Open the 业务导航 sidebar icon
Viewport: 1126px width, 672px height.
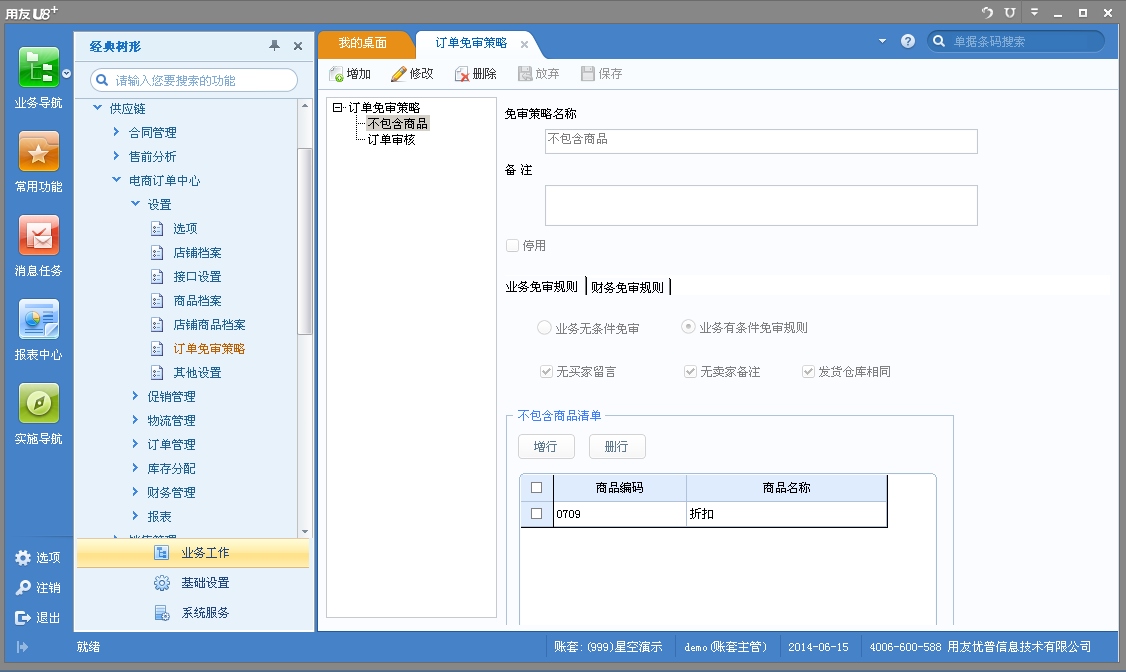click(39, 68)
